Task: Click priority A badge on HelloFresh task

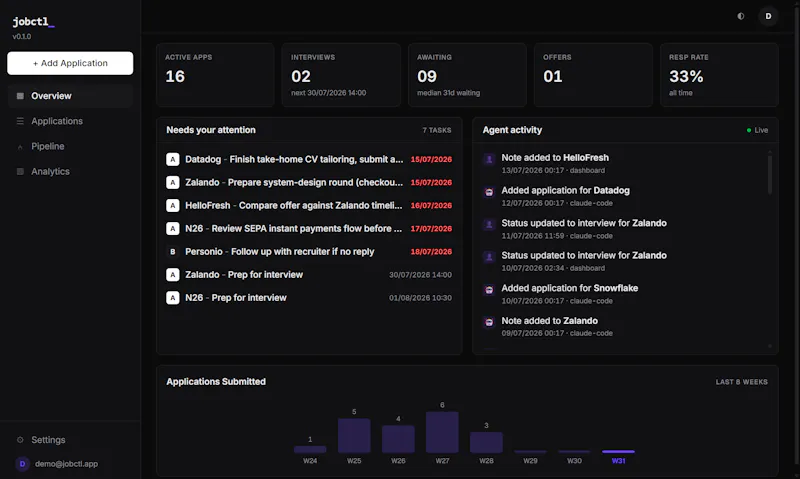Action: click(172, 206)
